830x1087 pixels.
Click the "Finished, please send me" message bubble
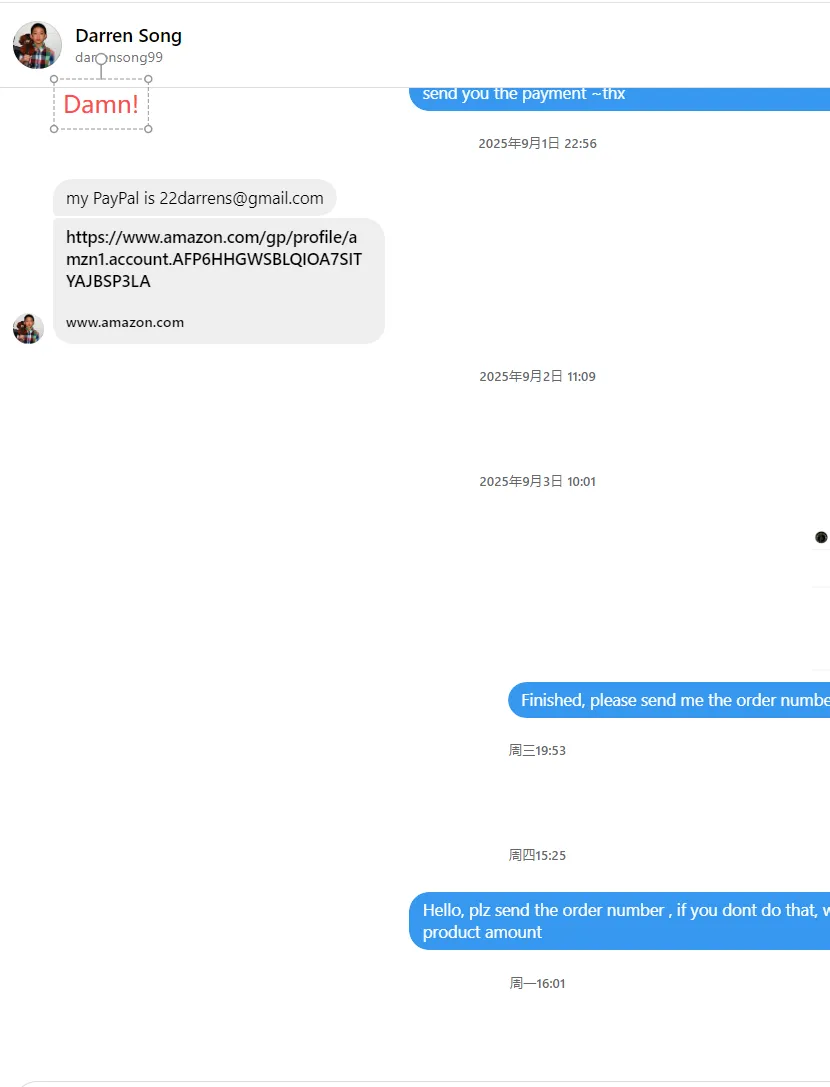(669, 700)
